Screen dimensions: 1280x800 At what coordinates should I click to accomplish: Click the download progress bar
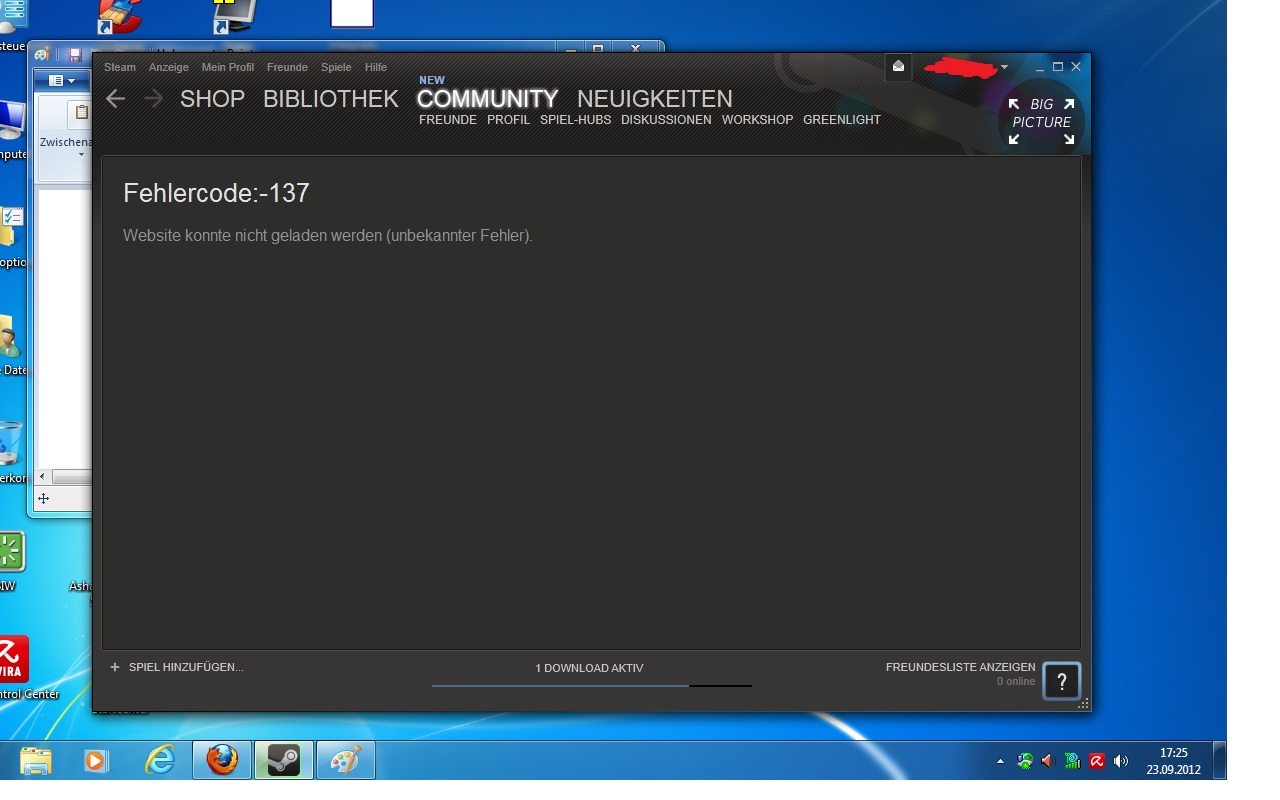[591, 685]
